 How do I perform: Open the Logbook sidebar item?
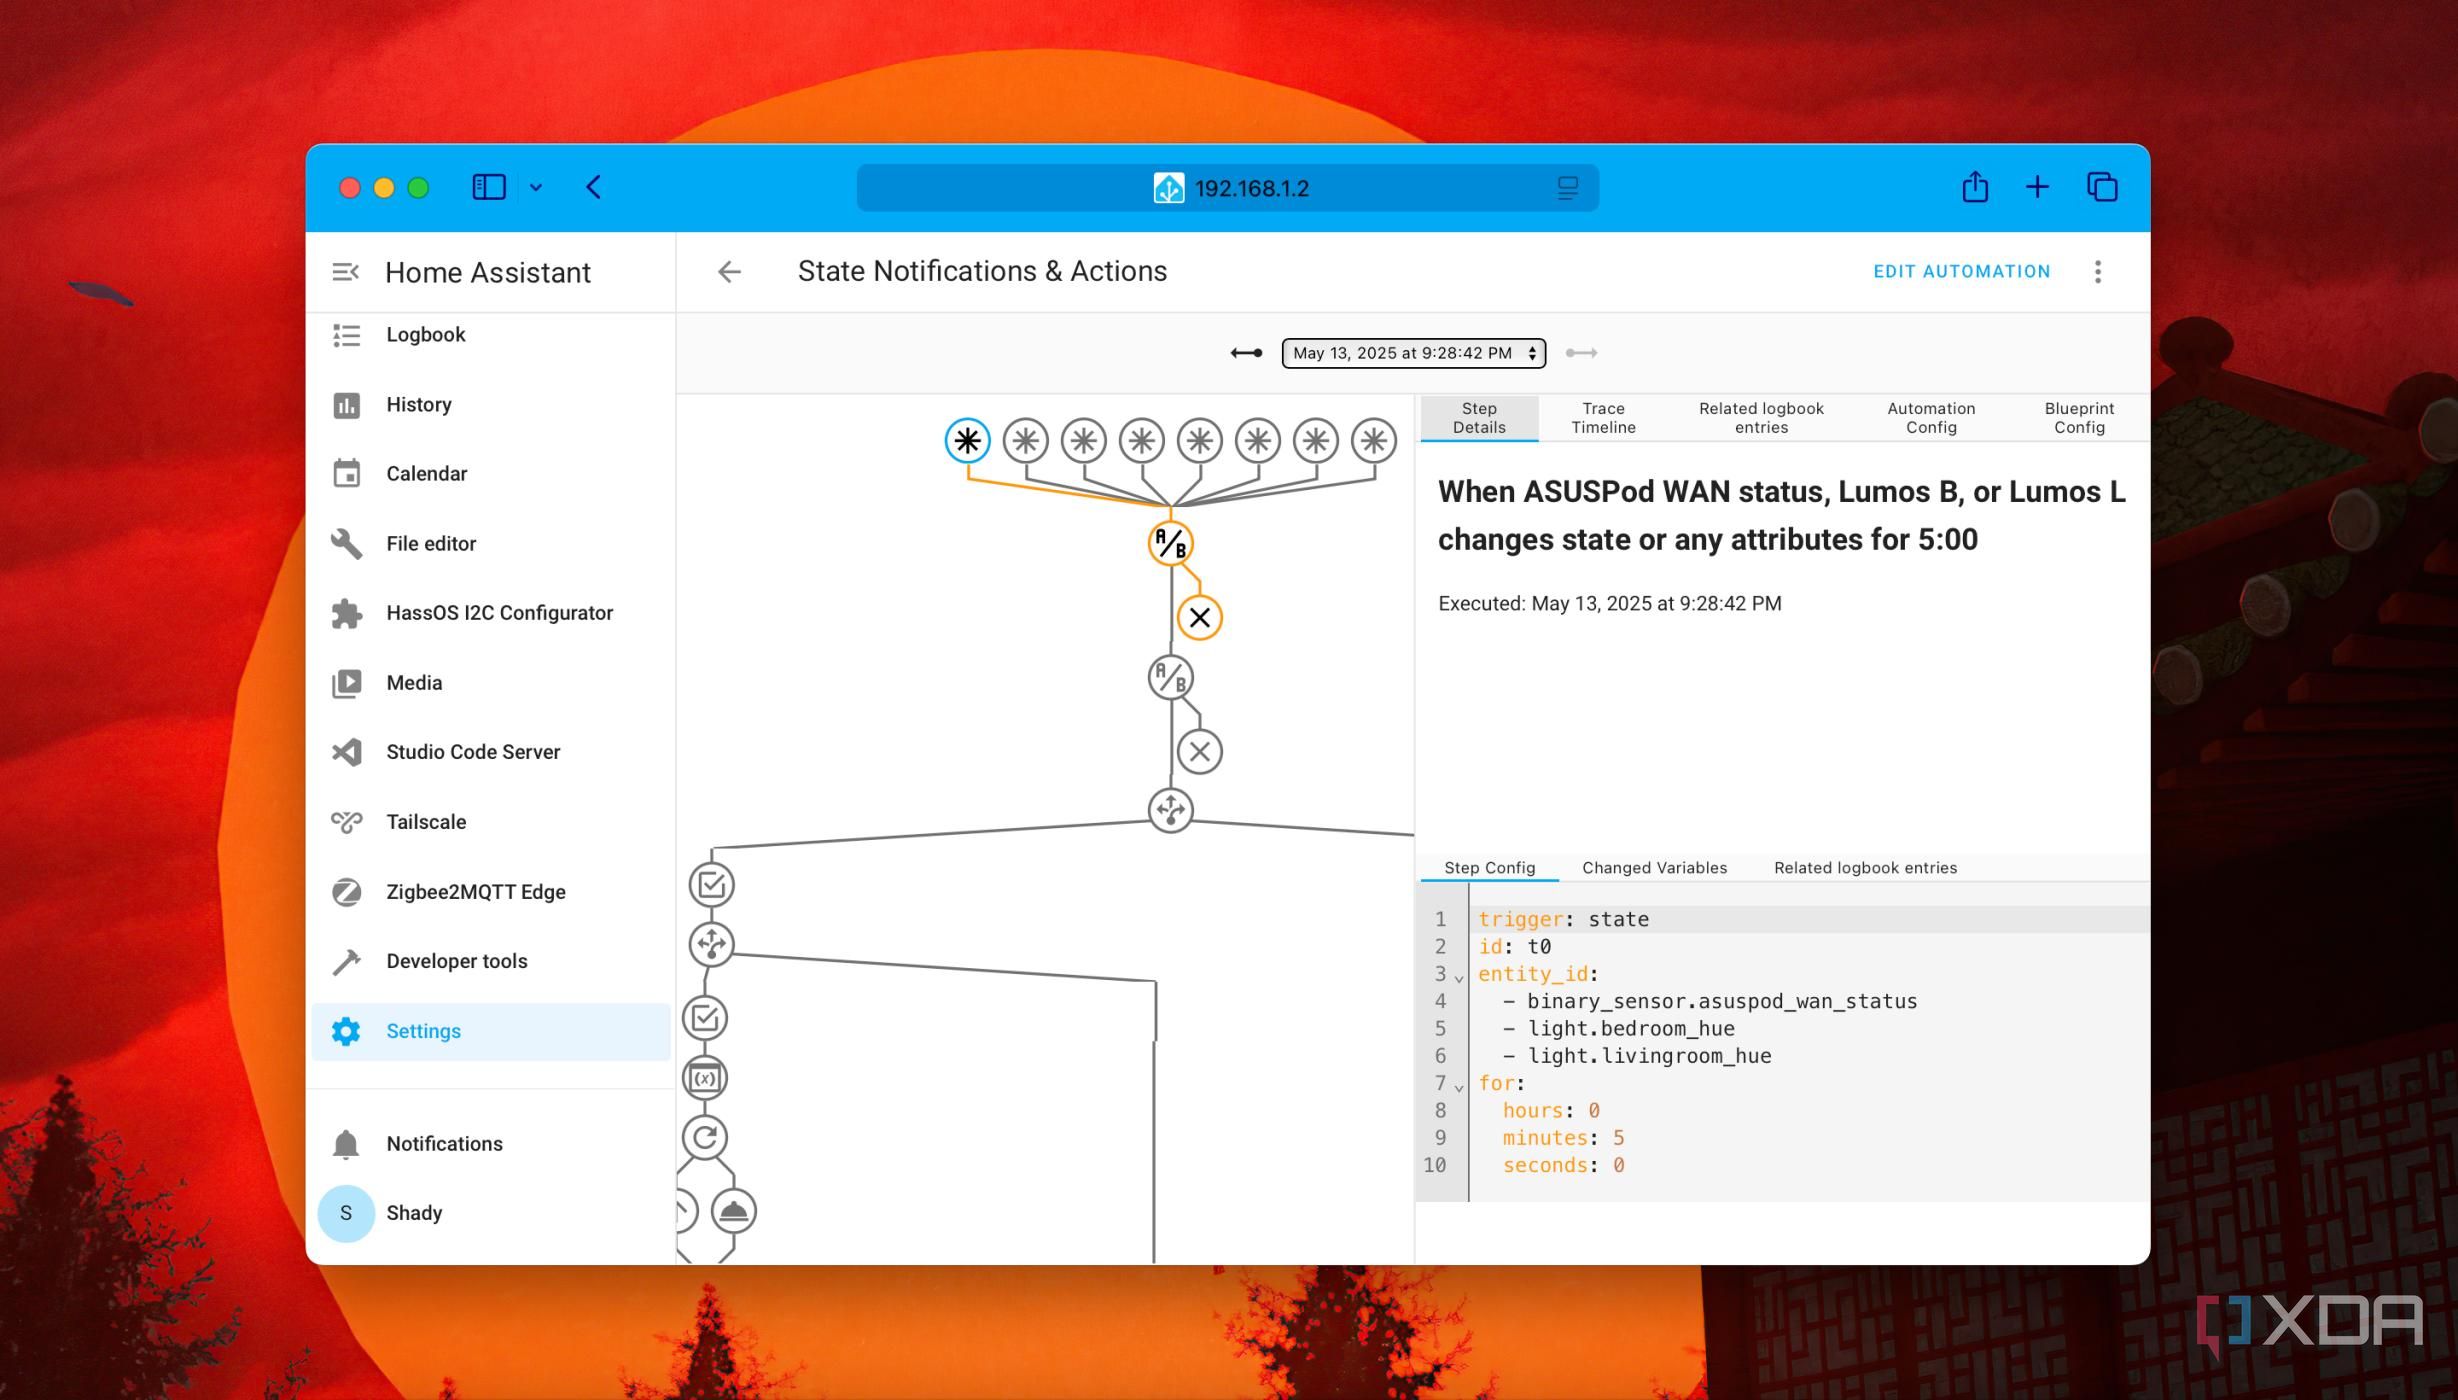pyautogui.click(x=490, y=335)
